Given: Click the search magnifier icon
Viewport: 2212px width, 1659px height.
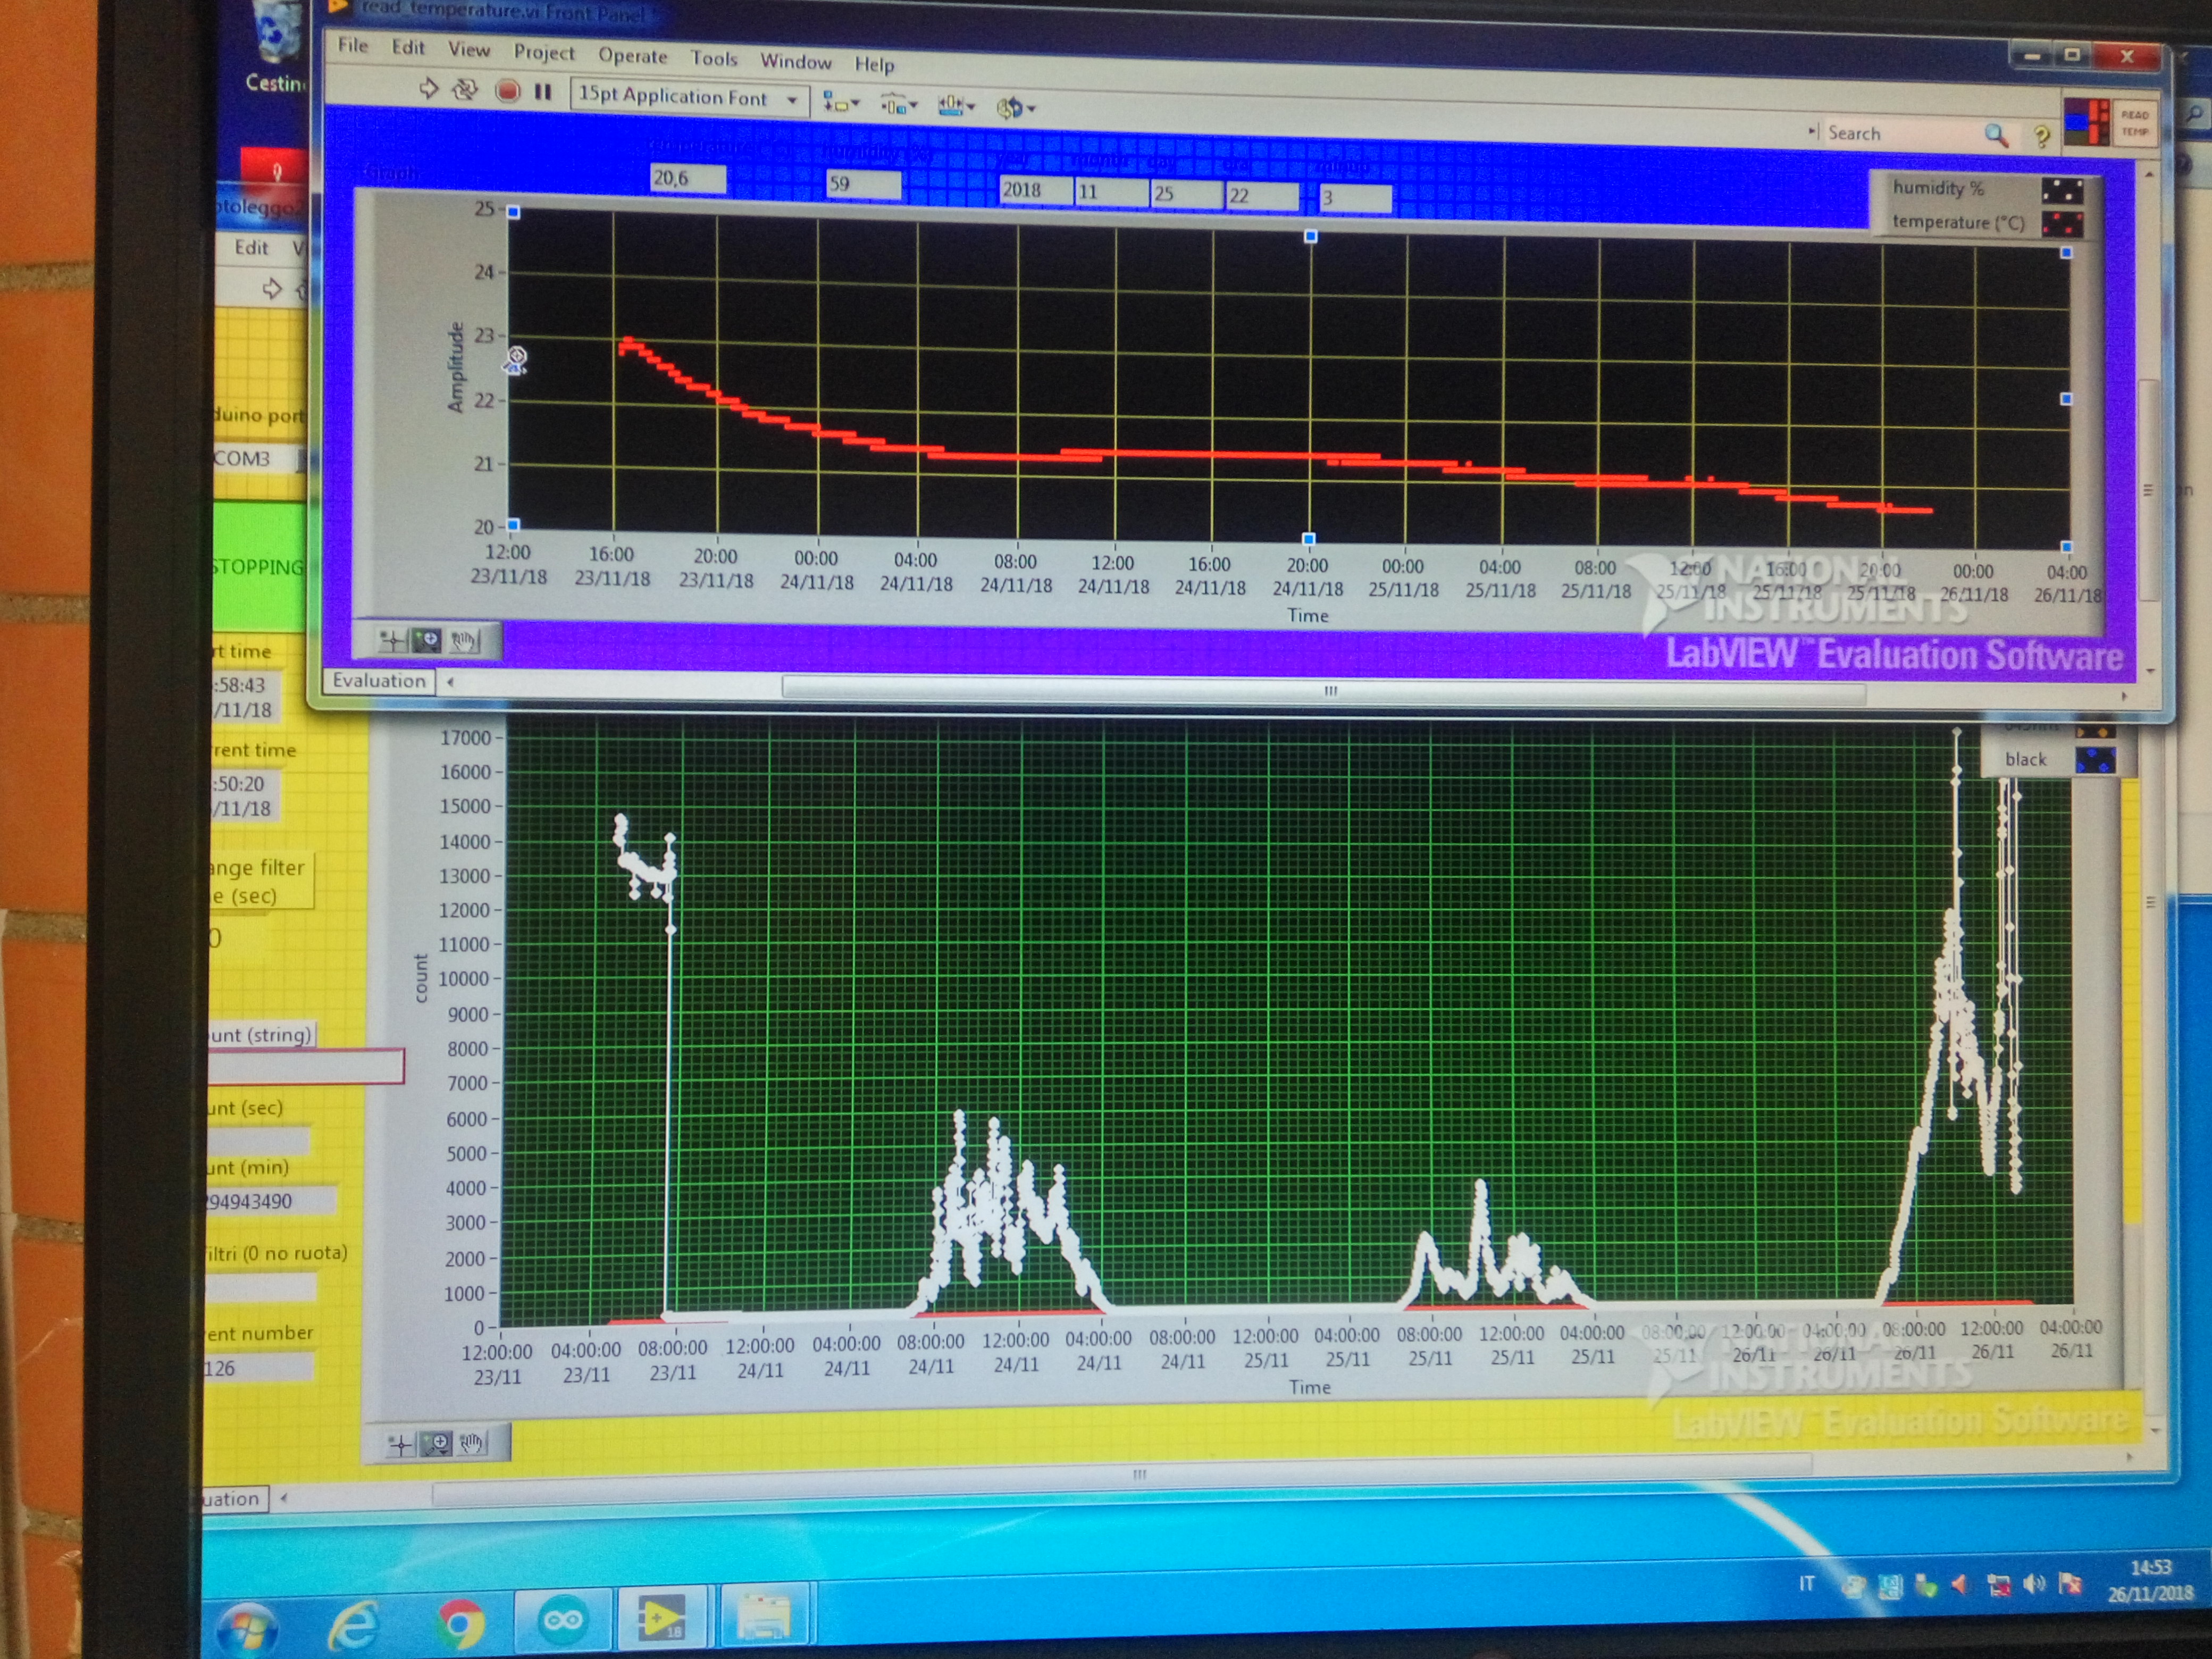Looking at the screenshot, I should (x=1995, y=135).
